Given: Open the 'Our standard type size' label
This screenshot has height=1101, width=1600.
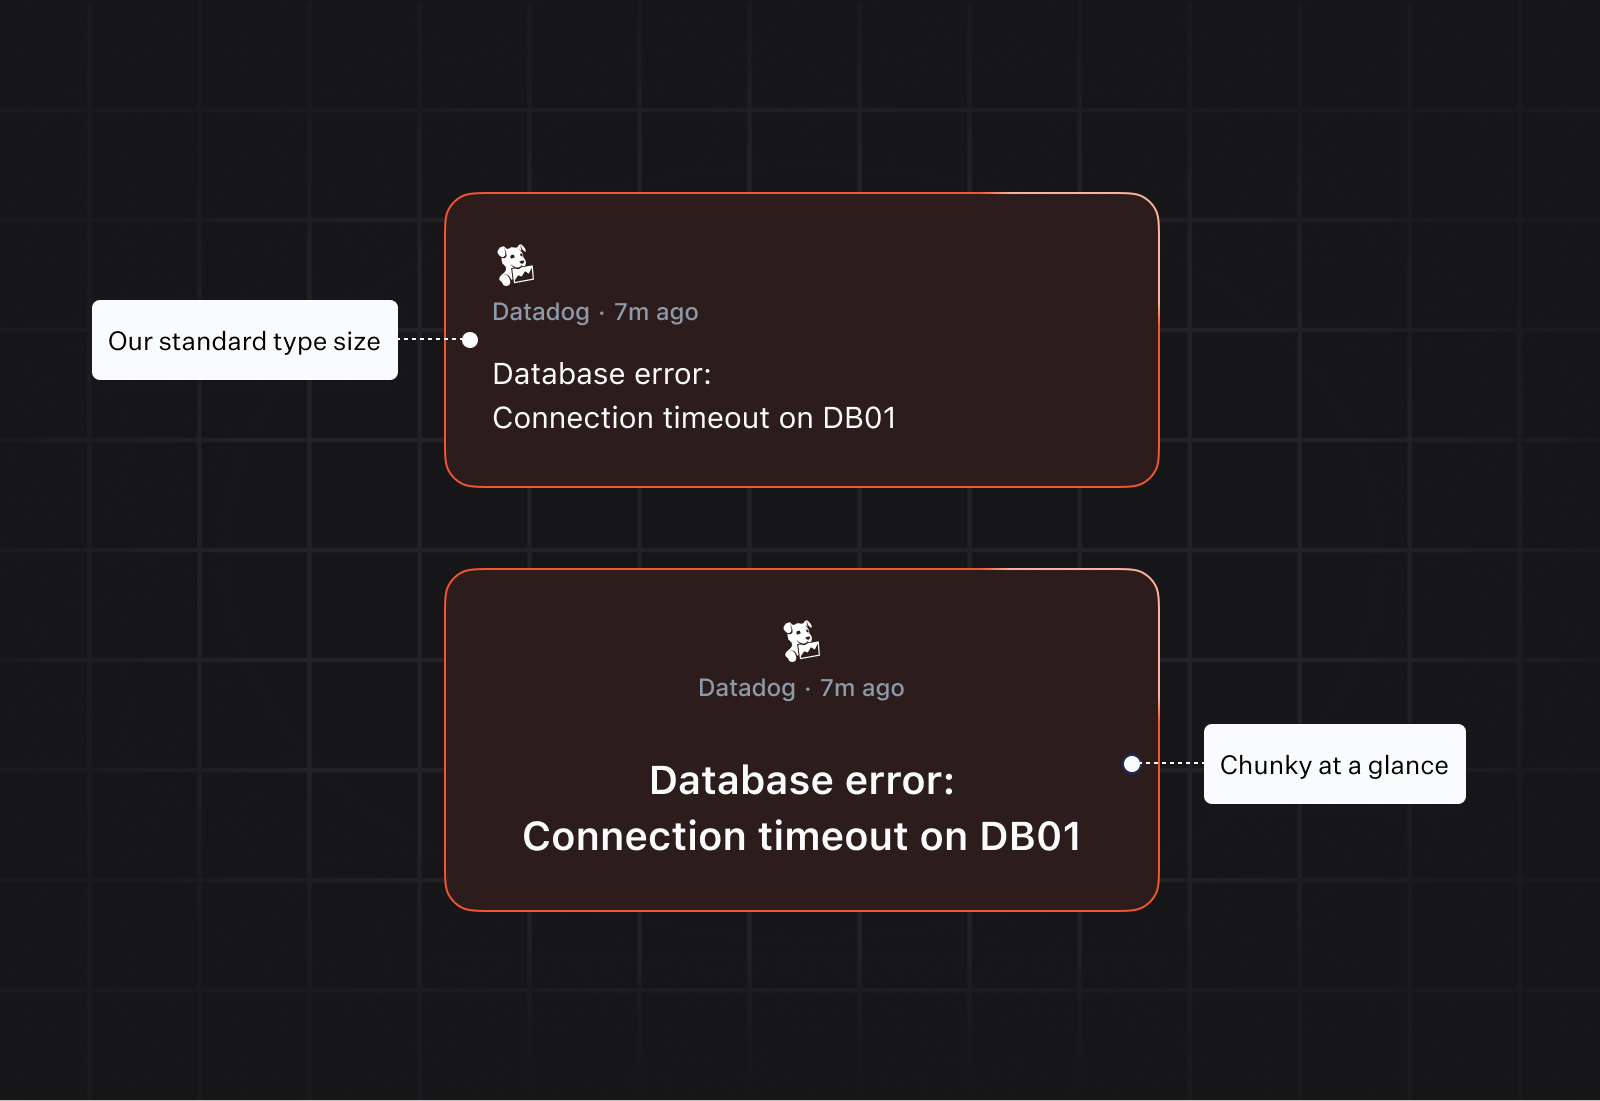Looking at the screenshot, I should pos(245,340).
